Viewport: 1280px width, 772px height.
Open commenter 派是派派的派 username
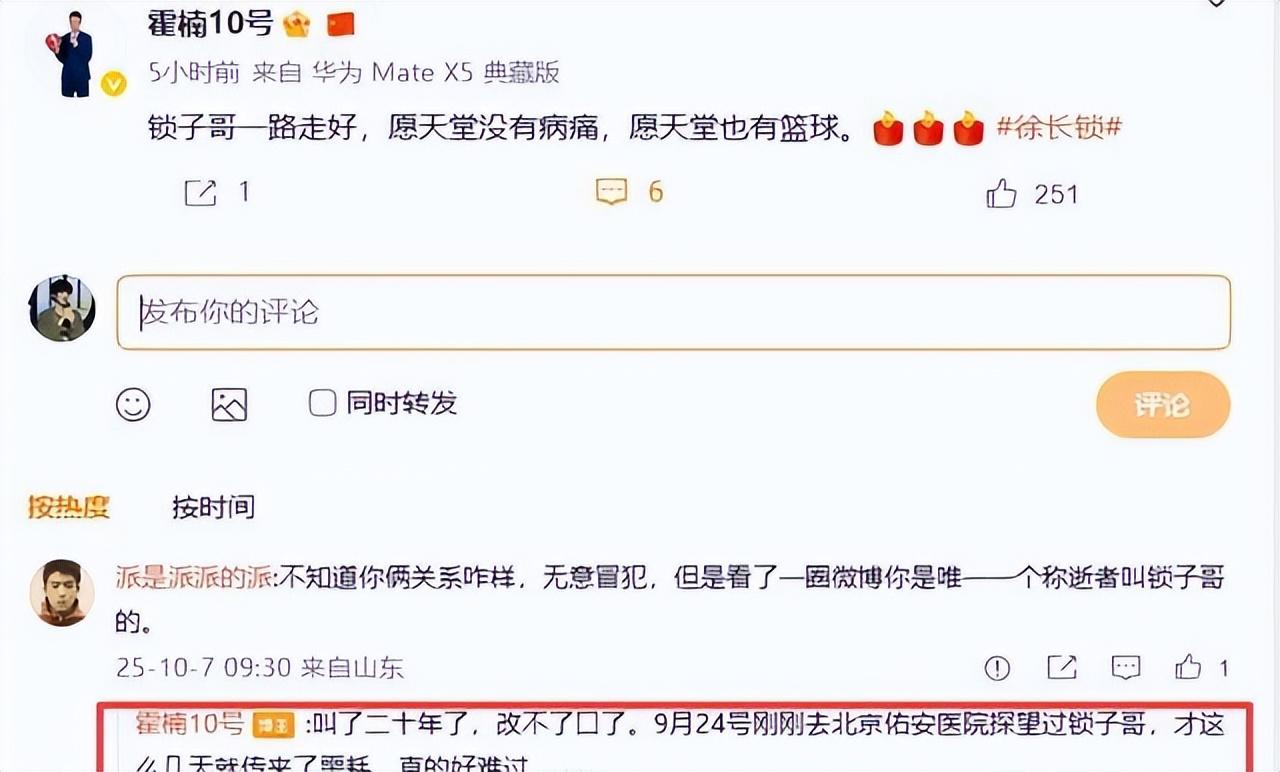195,577
